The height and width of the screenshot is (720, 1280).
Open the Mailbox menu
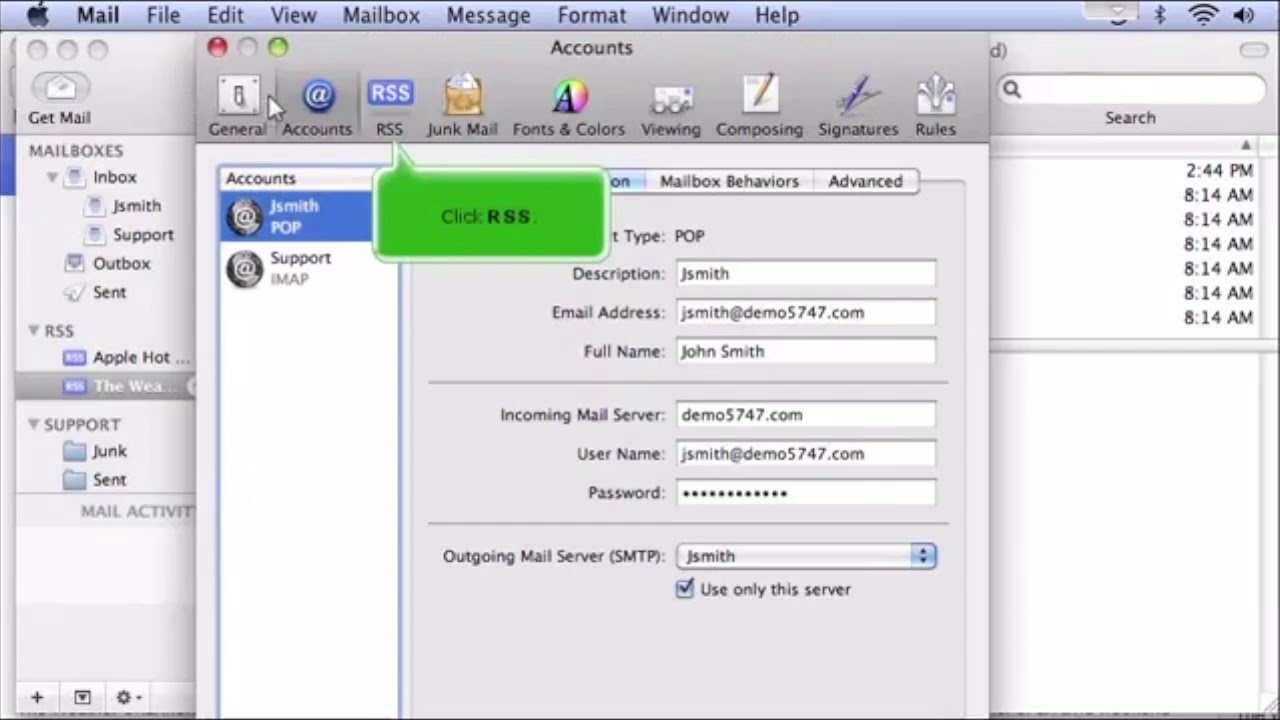click(x=381, y=15)
